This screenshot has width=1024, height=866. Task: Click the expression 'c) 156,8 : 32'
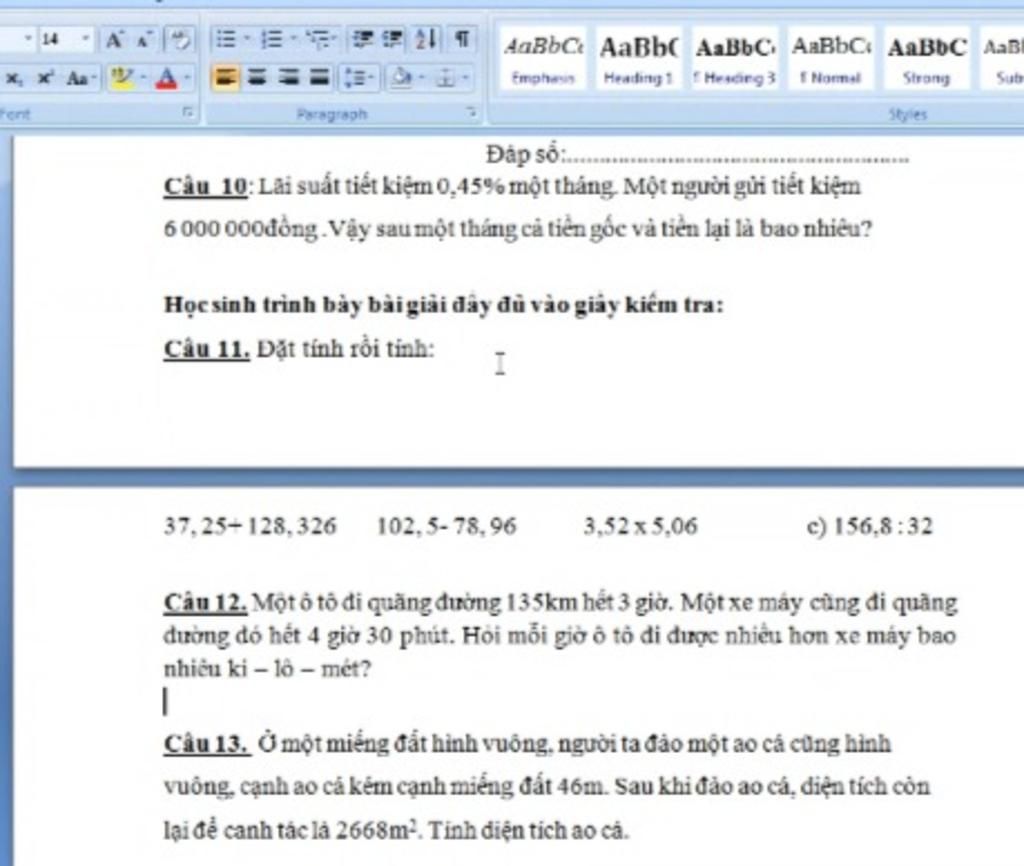point(870,526)
